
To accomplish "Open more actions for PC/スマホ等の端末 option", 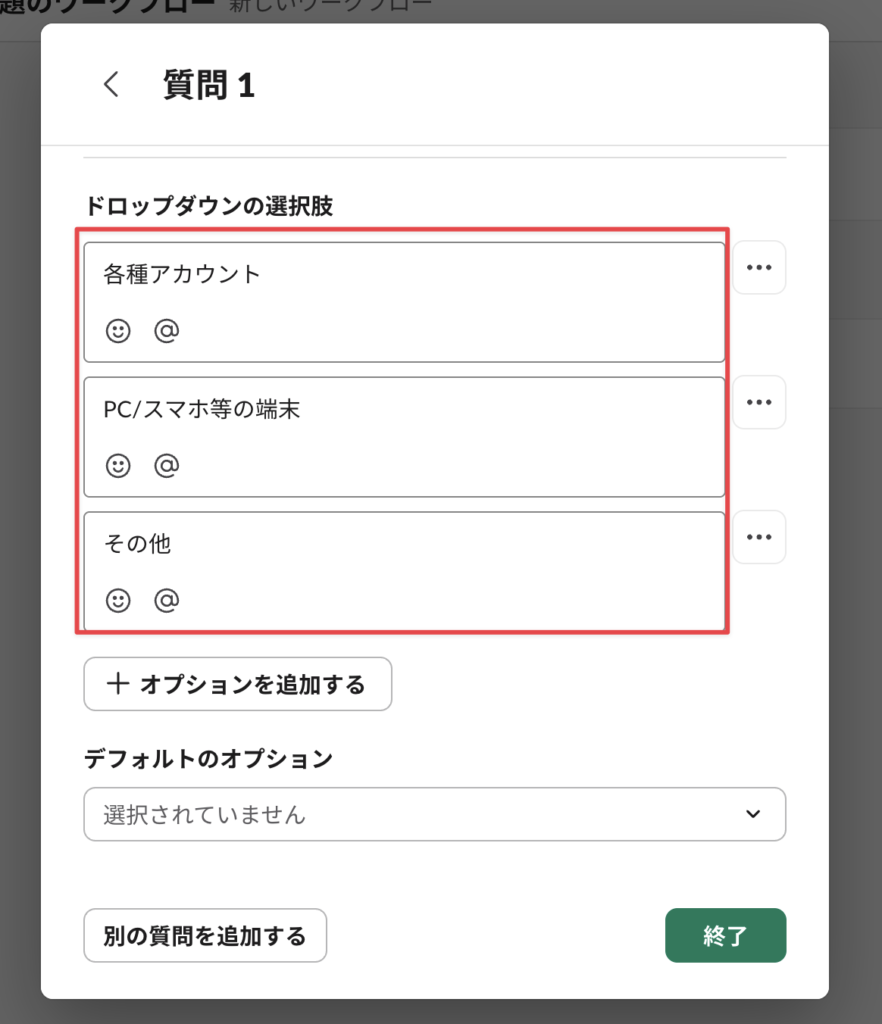I will pos(759,402).
